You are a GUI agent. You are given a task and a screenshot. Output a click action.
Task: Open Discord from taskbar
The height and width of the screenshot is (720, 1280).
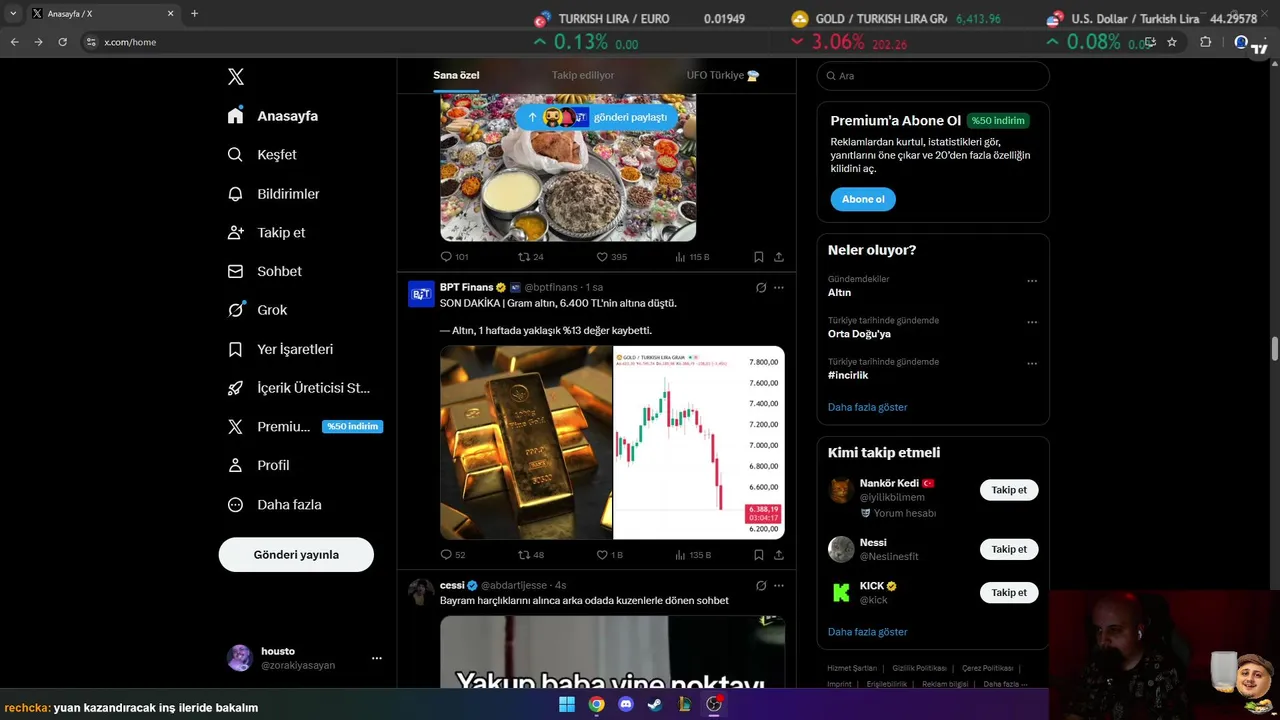[x=626, y=704]
